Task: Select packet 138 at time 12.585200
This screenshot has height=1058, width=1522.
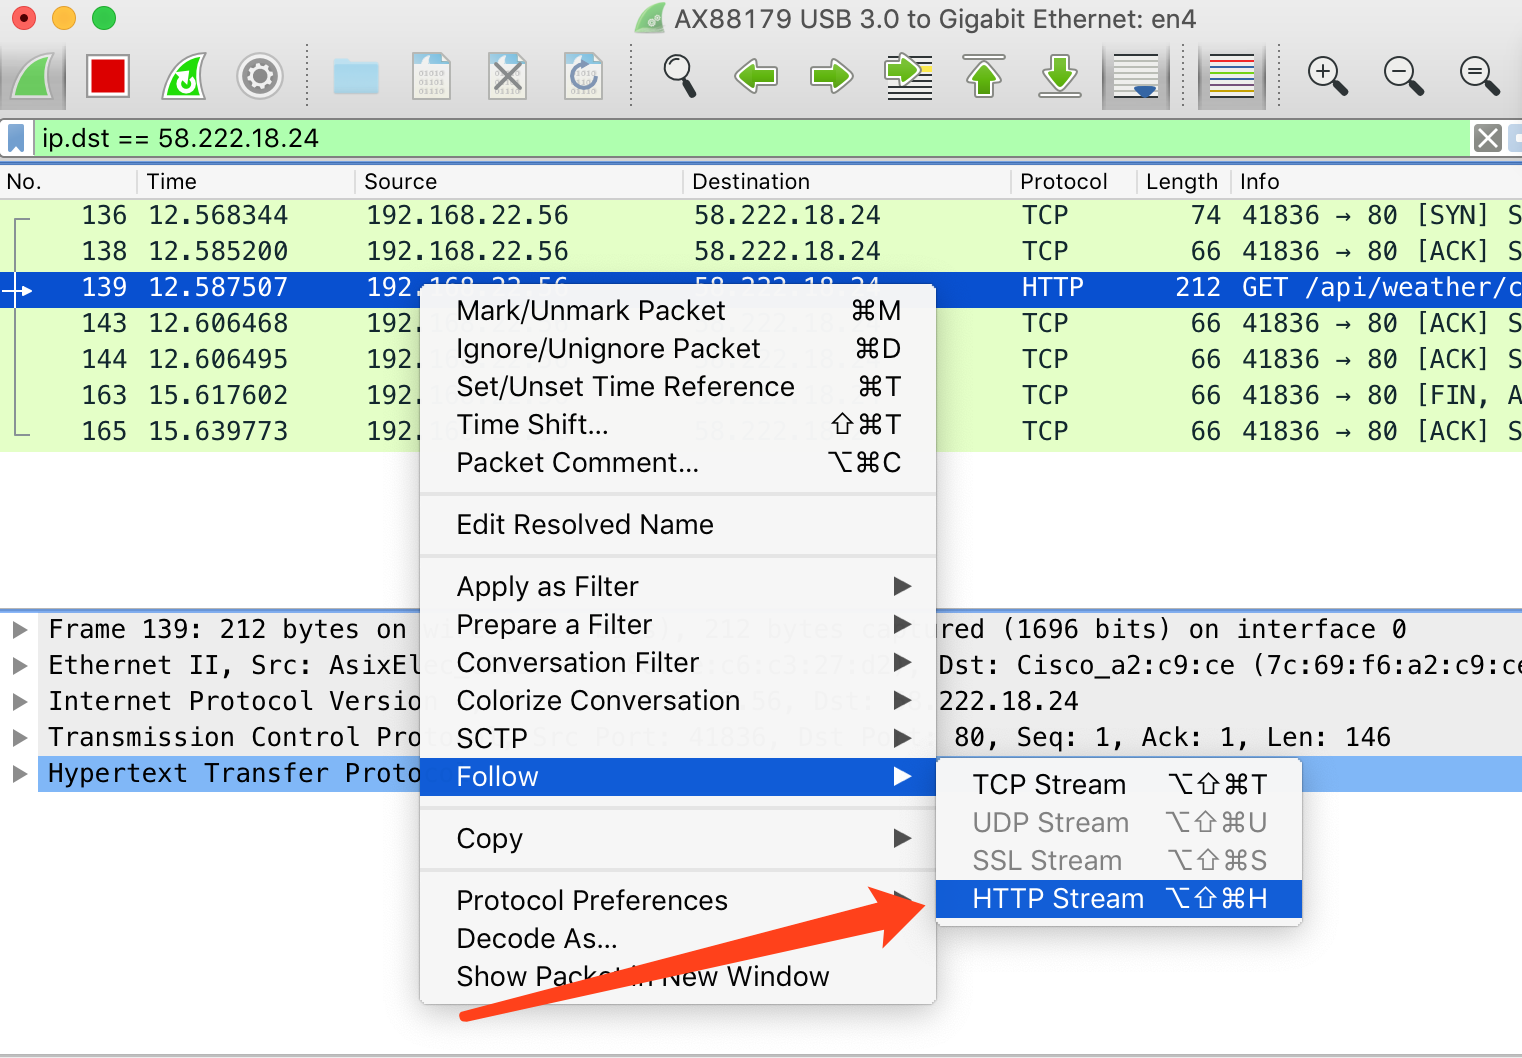Action: tap(761, 251)
